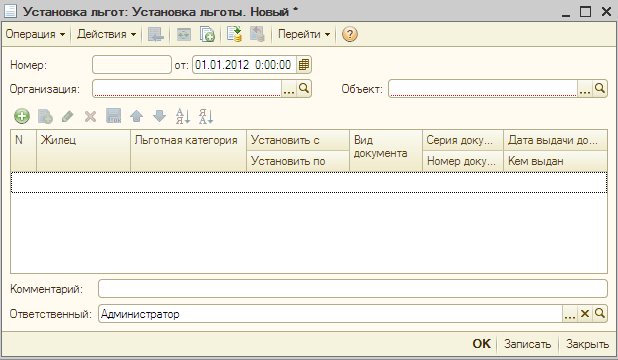
Task: Click the Объект select (...) button
Action: 585,89
